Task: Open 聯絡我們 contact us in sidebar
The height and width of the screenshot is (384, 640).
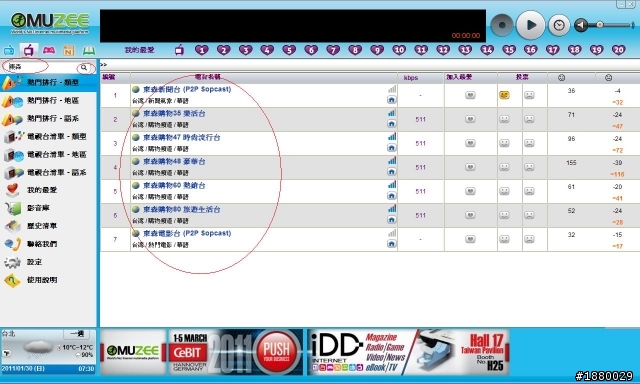Action: [x=48, y=244]
